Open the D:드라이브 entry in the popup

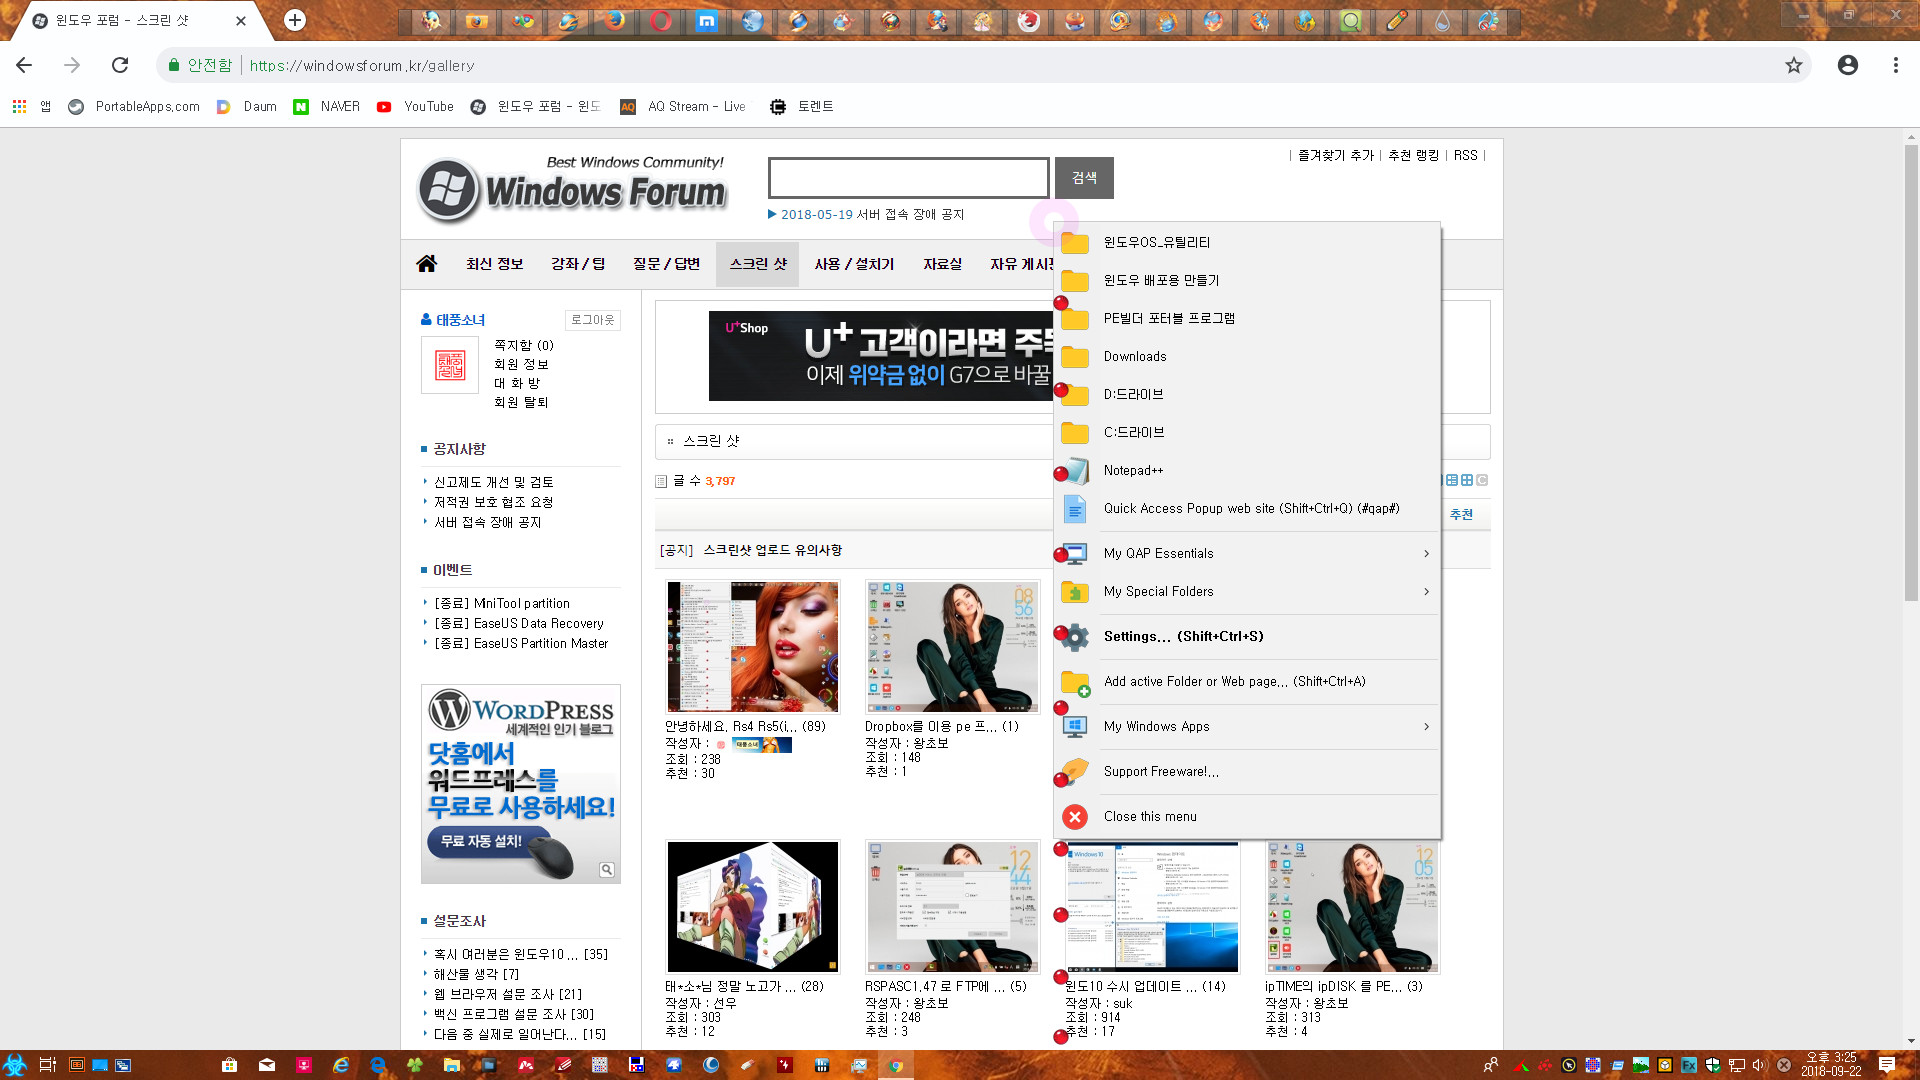coord(1247,394)
